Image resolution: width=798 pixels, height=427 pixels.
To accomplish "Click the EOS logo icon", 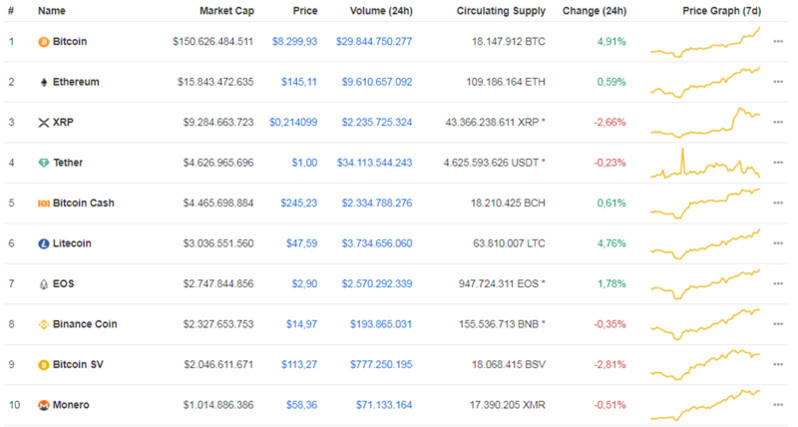I will 43,284.
